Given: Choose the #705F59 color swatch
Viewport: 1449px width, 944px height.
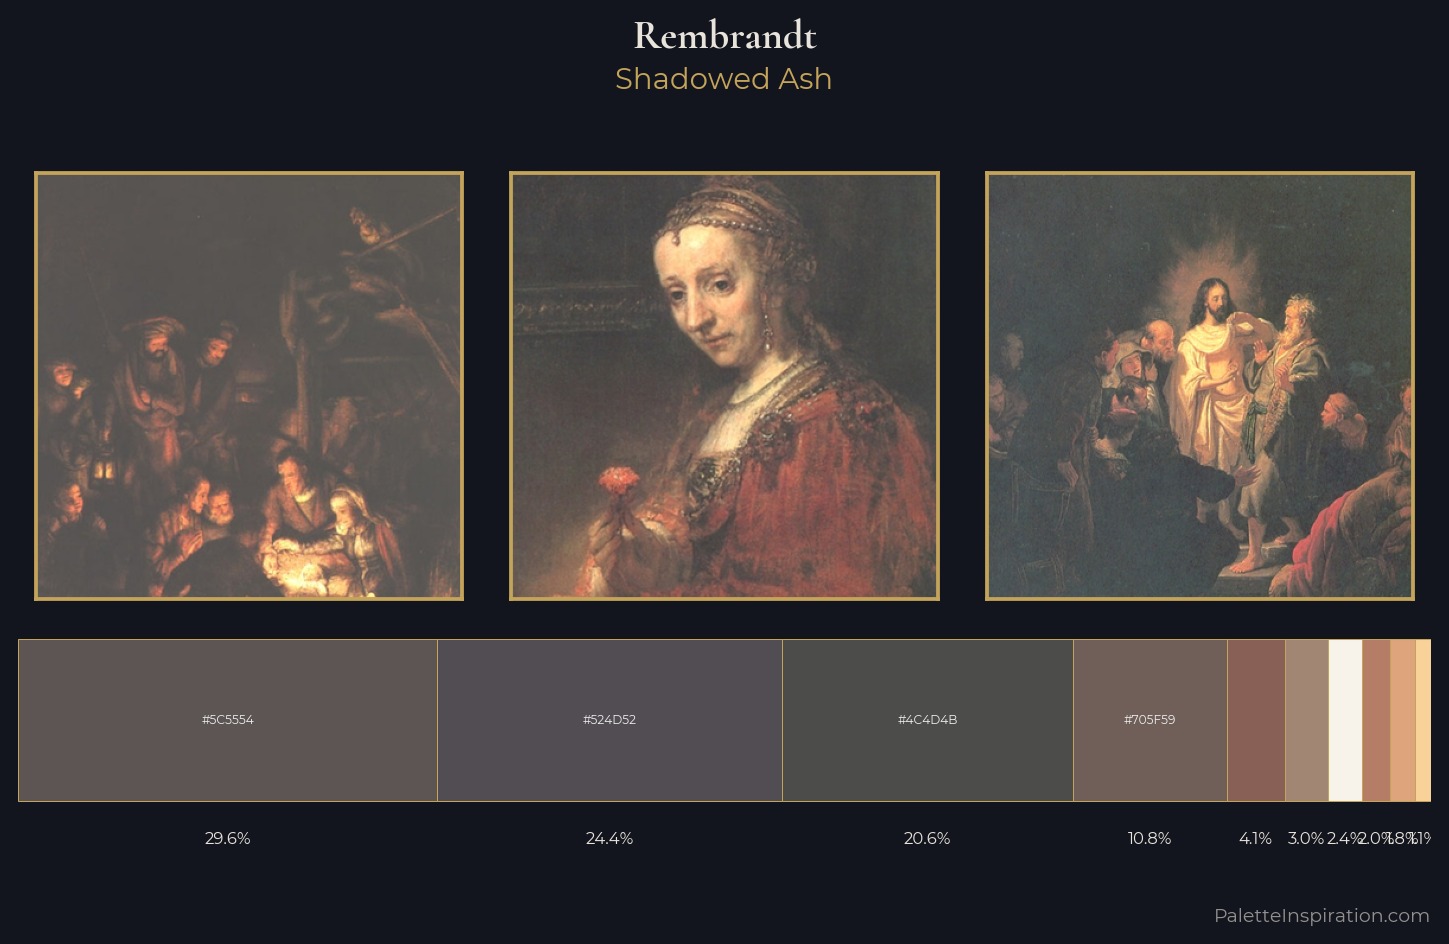Looking at the screenshot, I should [x=1150, y=720].
